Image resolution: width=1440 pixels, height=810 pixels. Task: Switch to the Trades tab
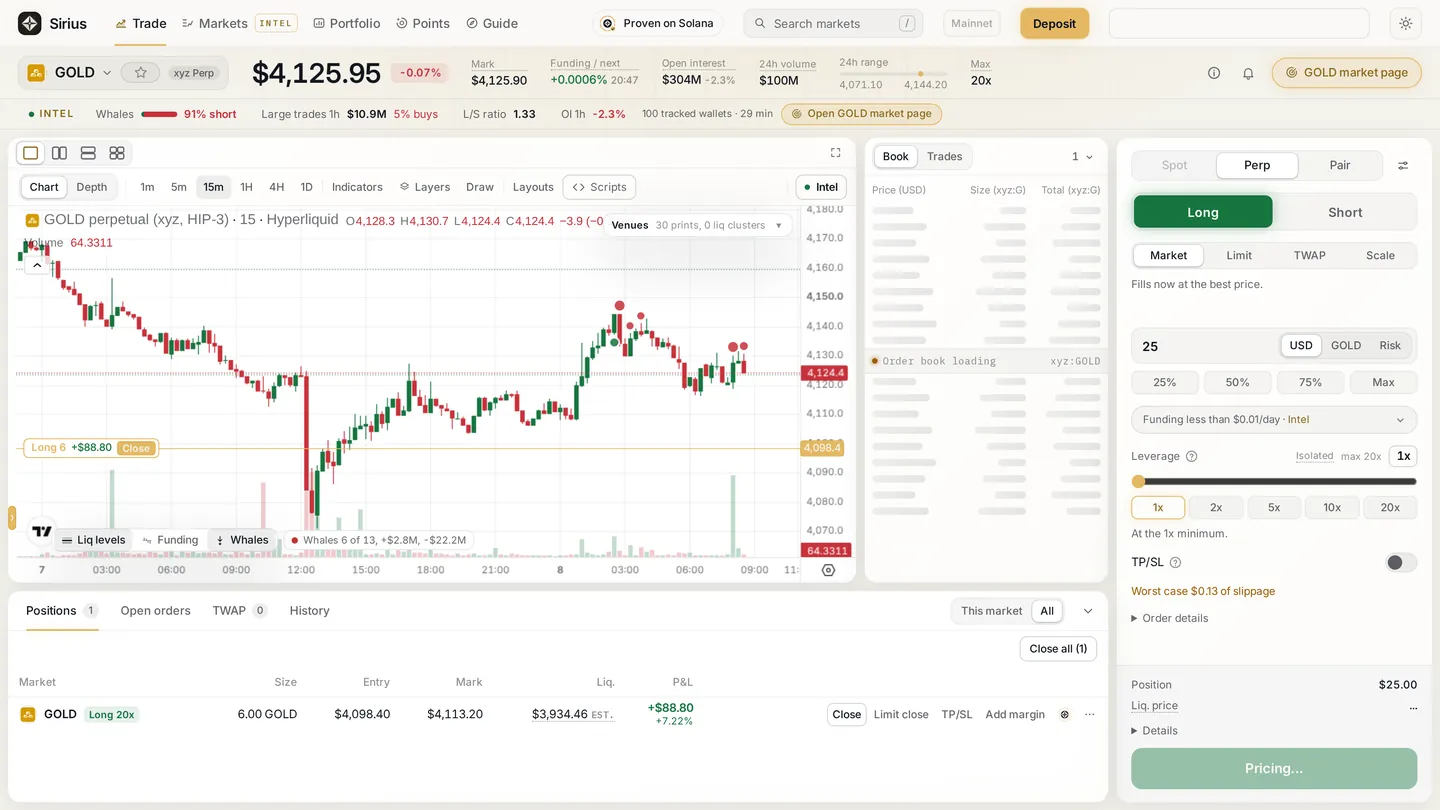(x=944, y=157)
